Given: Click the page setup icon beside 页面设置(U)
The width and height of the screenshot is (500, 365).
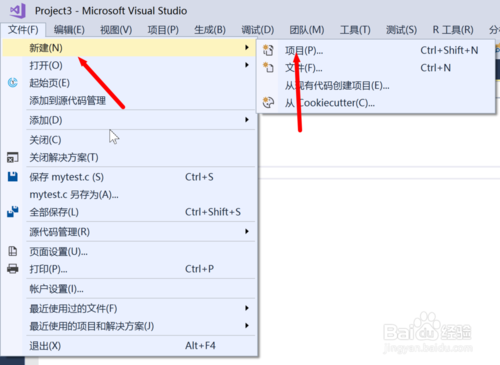Looking at the screenshot, I should 13,251.
